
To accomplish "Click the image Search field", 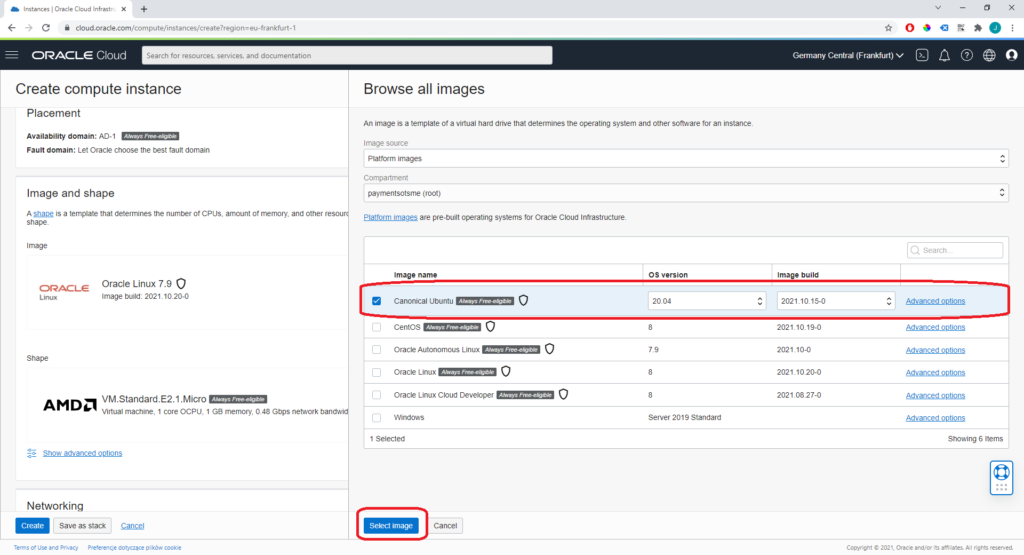I will 955,250.
